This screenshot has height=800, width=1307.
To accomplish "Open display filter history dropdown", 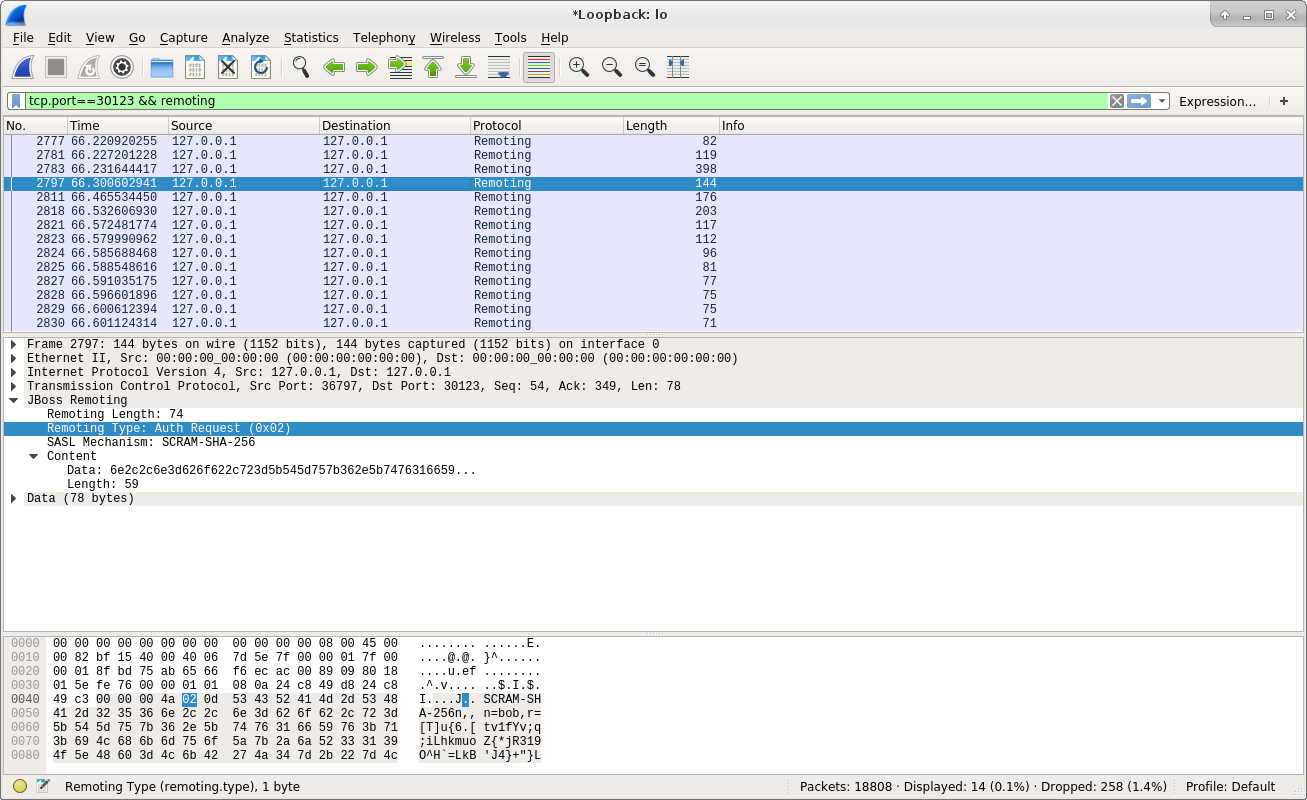I will pos(1161,101).
